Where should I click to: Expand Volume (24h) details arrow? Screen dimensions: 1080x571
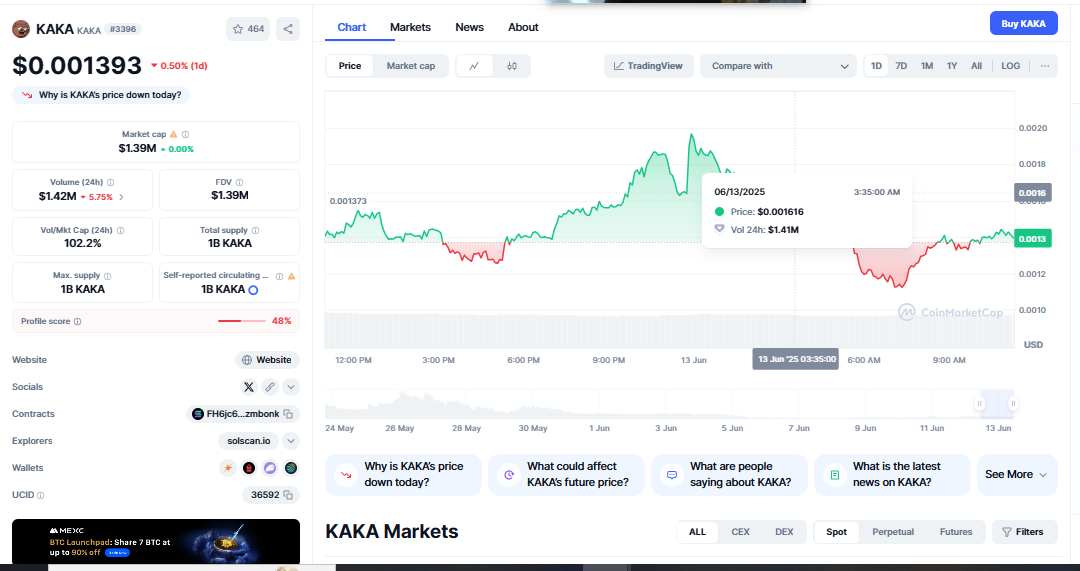(x=122, y=197)
